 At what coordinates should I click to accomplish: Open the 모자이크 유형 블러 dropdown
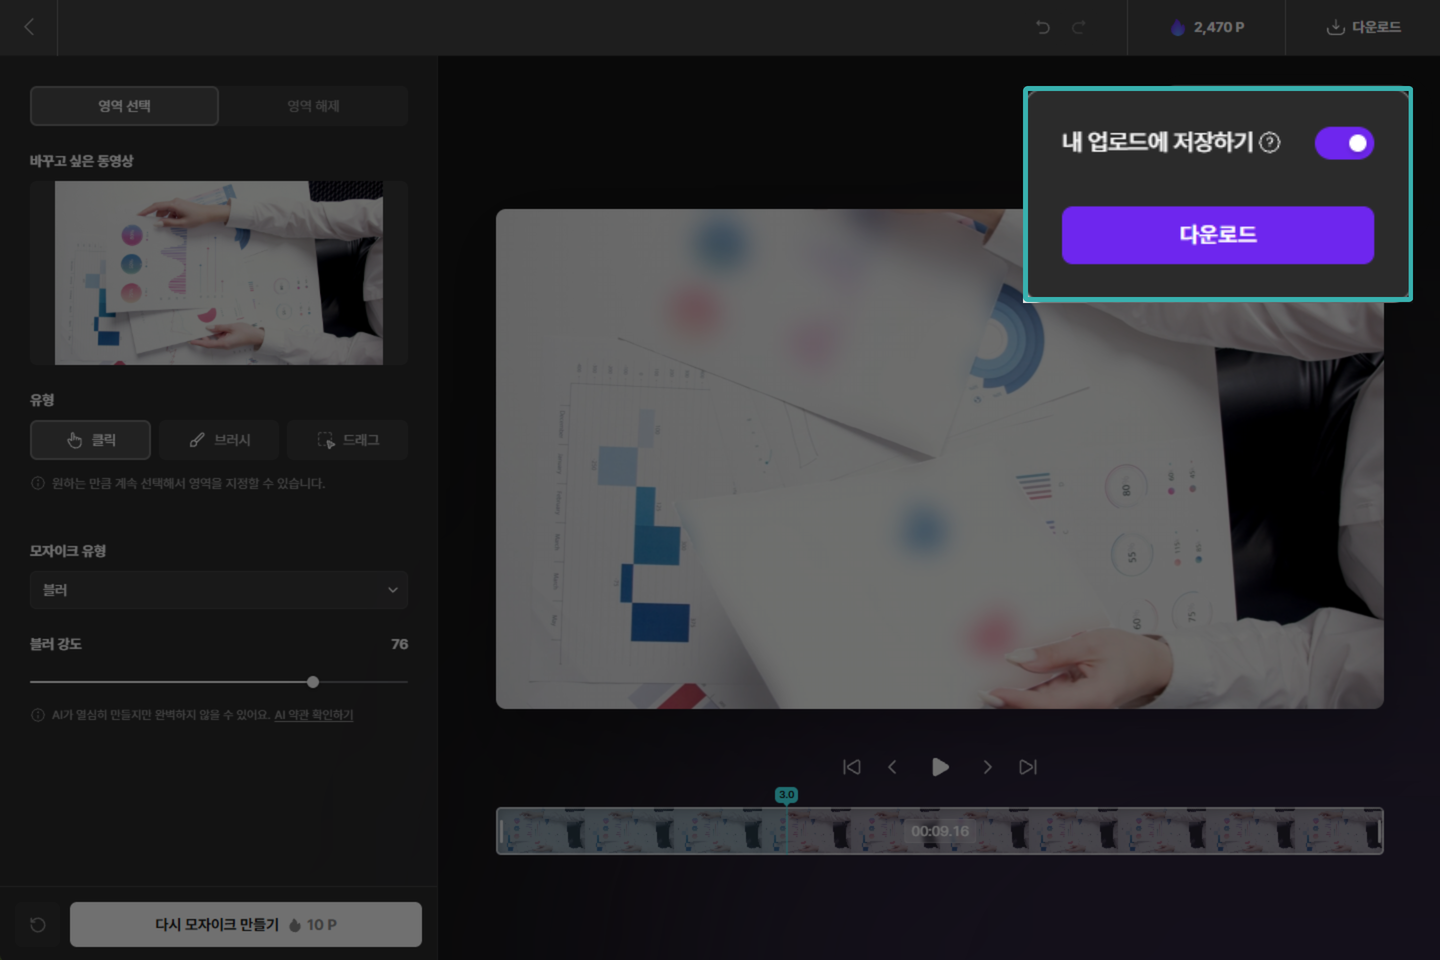pyautogui.click(x=219, y=590)
